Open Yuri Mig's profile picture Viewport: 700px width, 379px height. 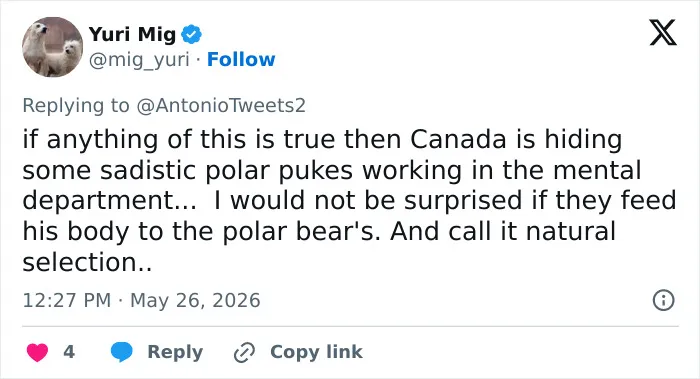point(52,47)
